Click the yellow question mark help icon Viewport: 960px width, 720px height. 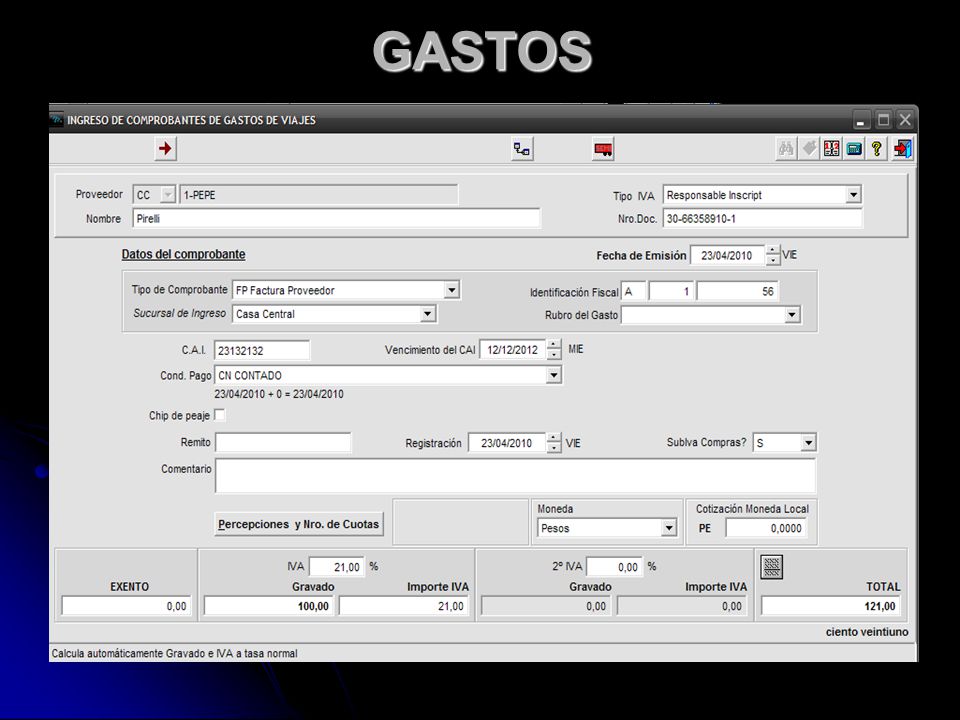877,149
